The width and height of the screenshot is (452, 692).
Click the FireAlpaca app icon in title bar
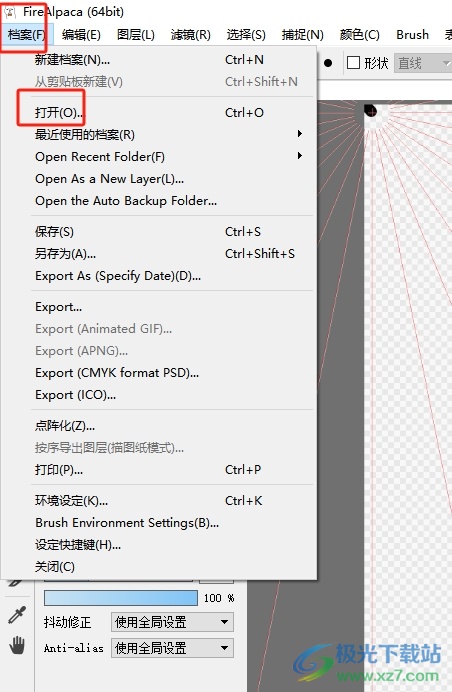click(10, 12)
